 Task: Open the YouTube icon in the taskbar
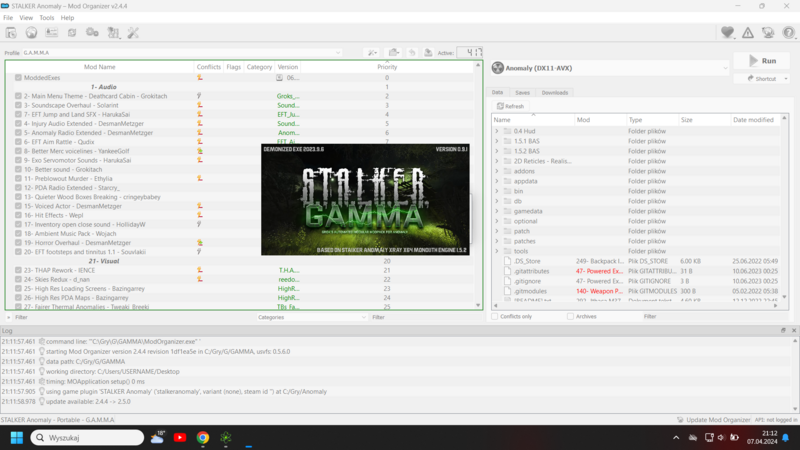[x=180, y=438]
